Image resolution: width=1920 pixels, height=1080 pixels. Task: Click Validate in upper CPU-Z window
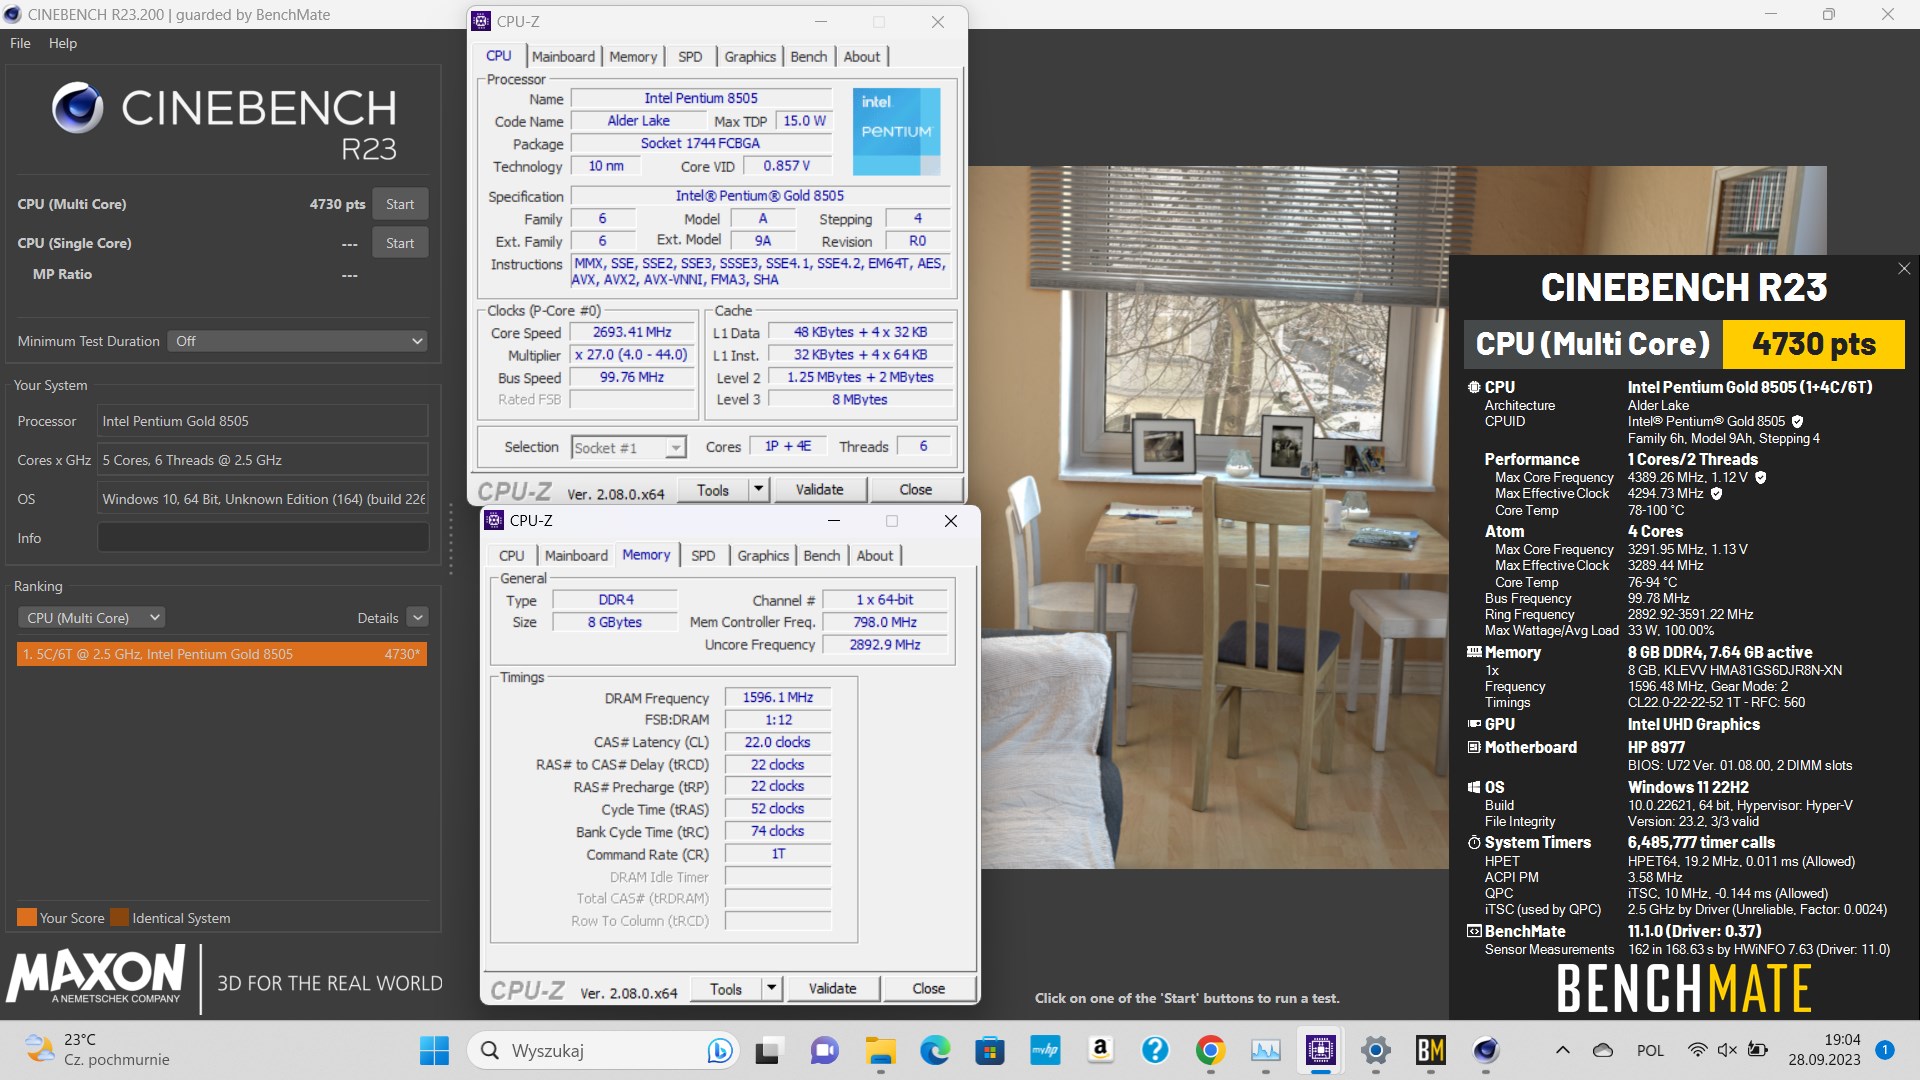pyautogui.click(x=819, y=490)
